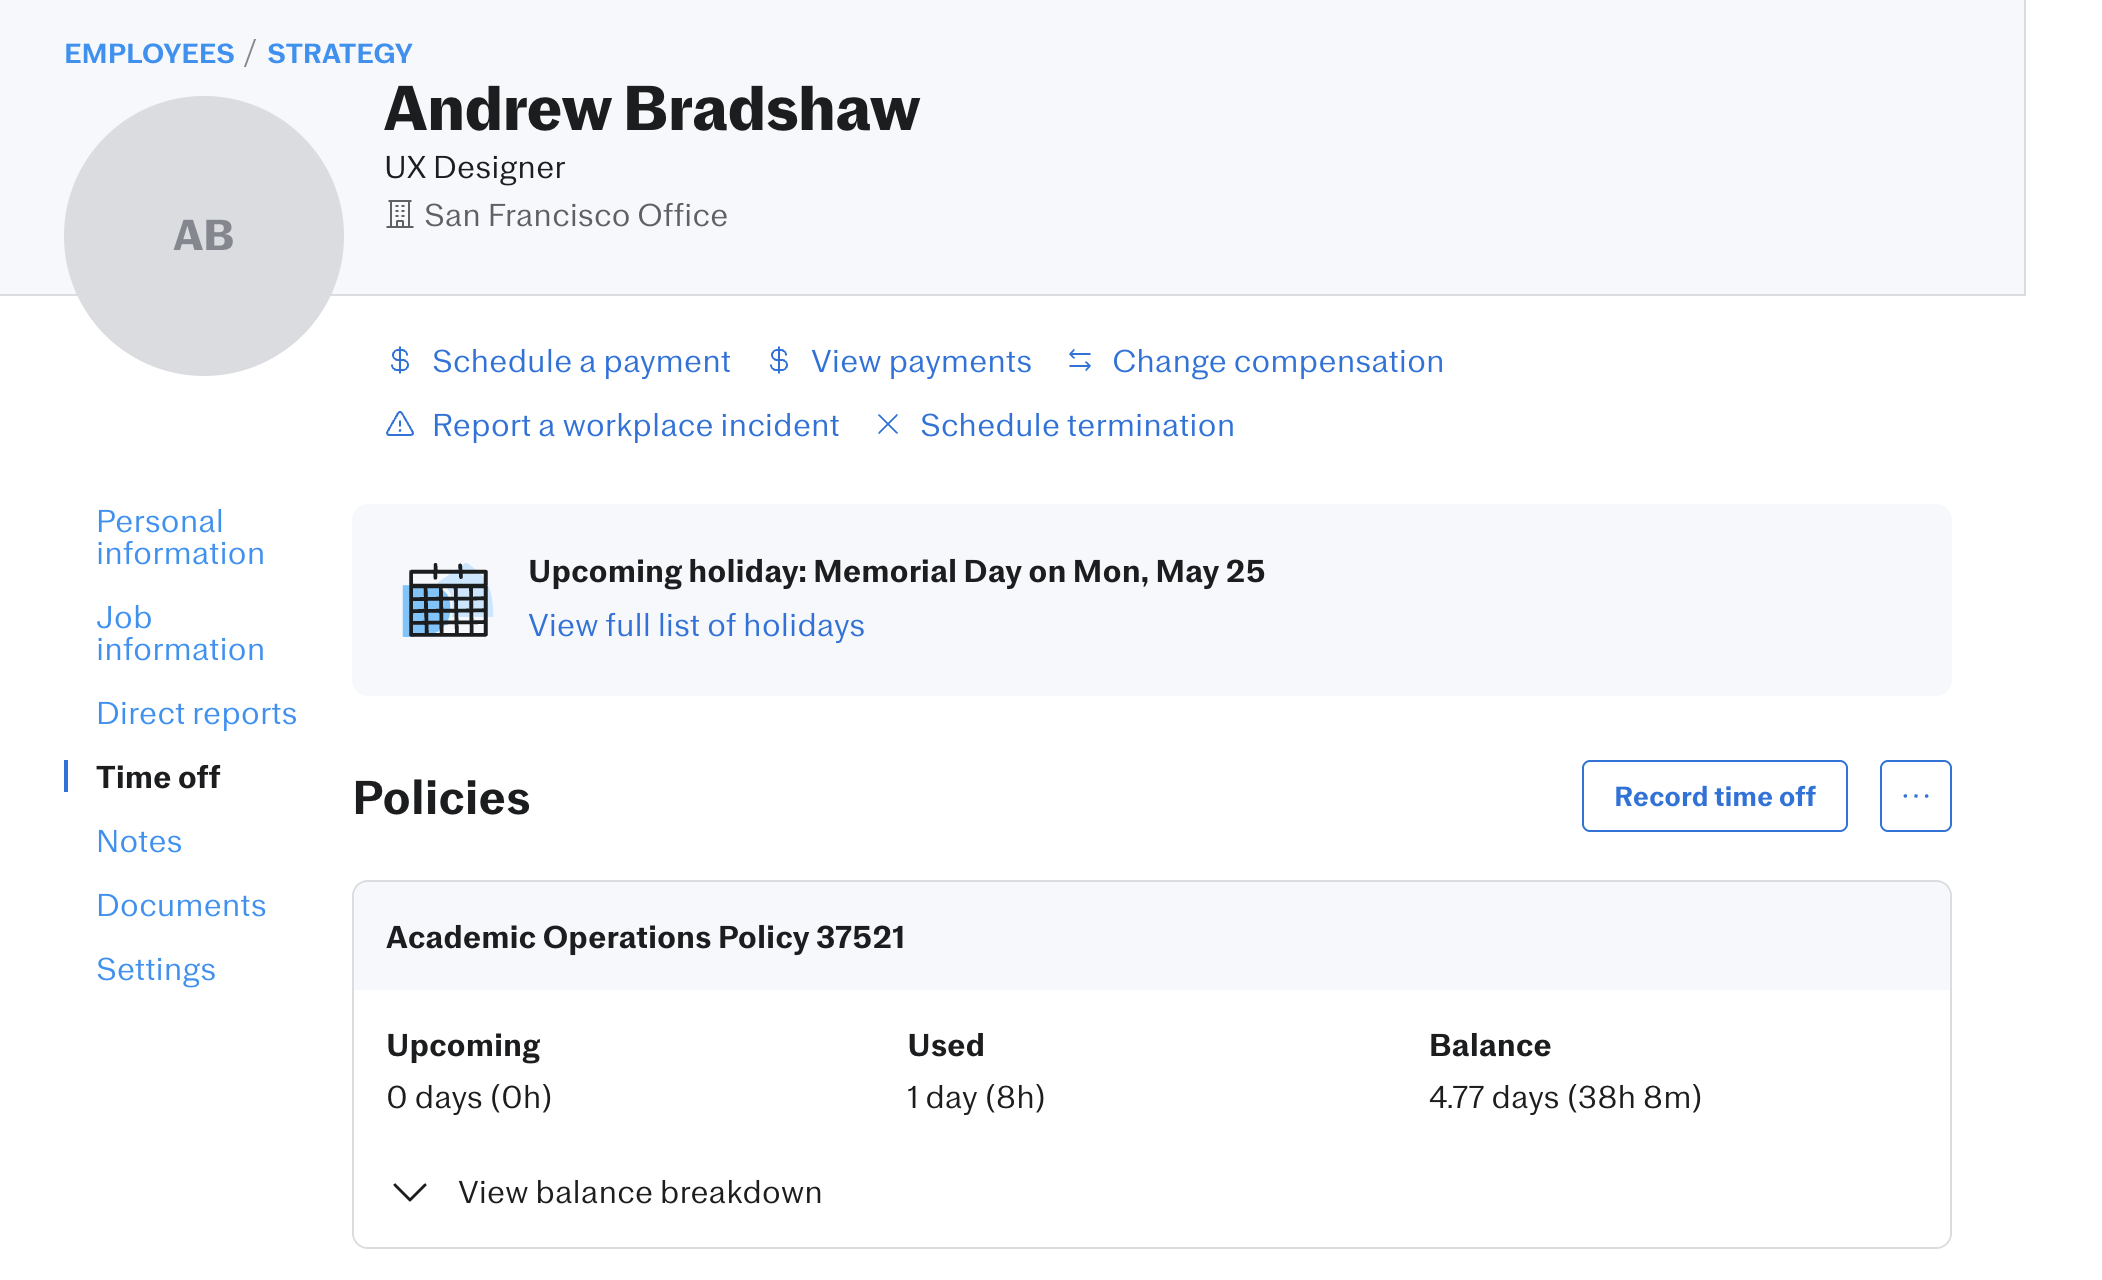Expand View balance breakdown chevron

[410, 1192]
